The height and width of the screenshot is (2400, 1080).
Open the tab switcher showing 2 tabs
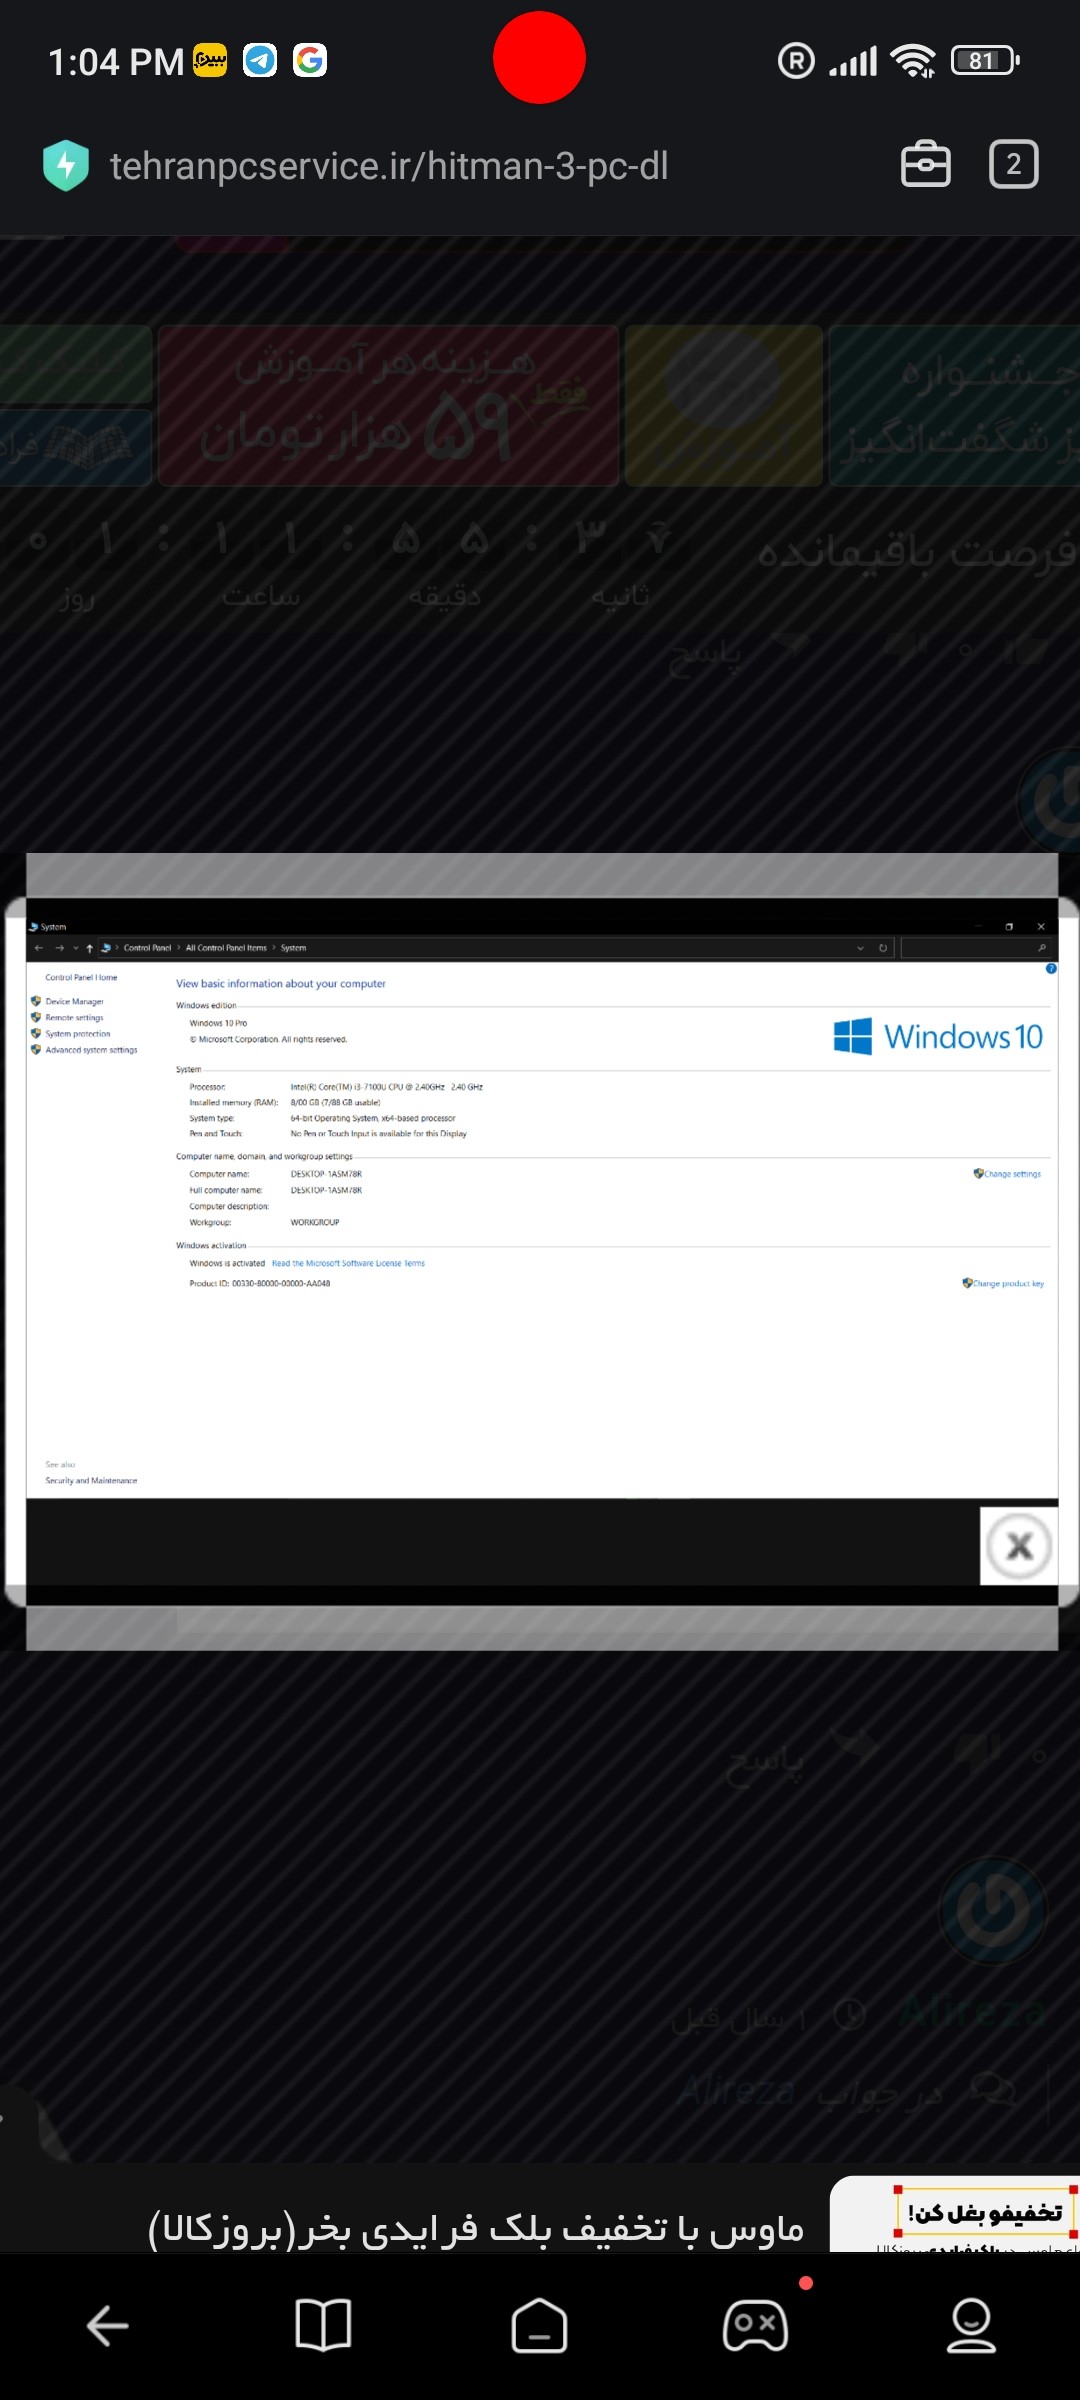(x=1013, y=165)
